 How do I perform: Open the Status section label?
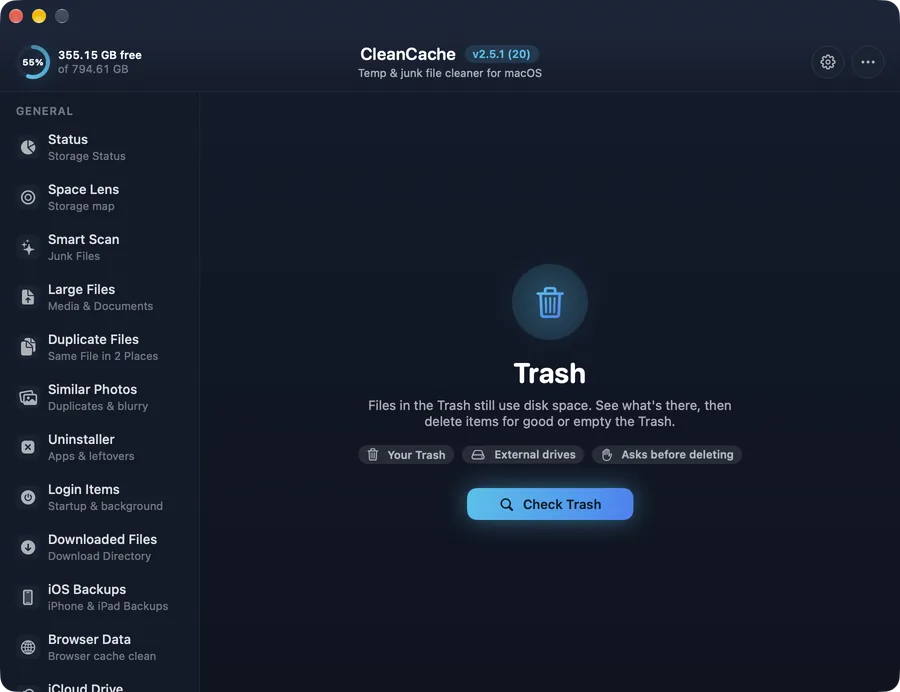pyautogui.click(x=68, y=139)
